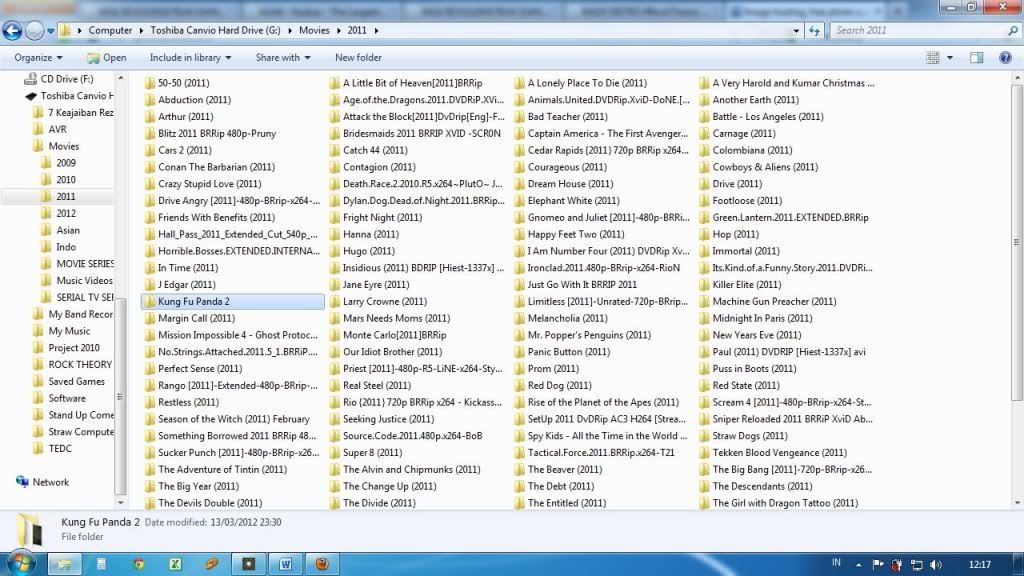Click Toshiba Canvio Hard Drive (G:) breadcrumb
The width and height of the screenshot is (1024, 576).
tap(215, 30)
